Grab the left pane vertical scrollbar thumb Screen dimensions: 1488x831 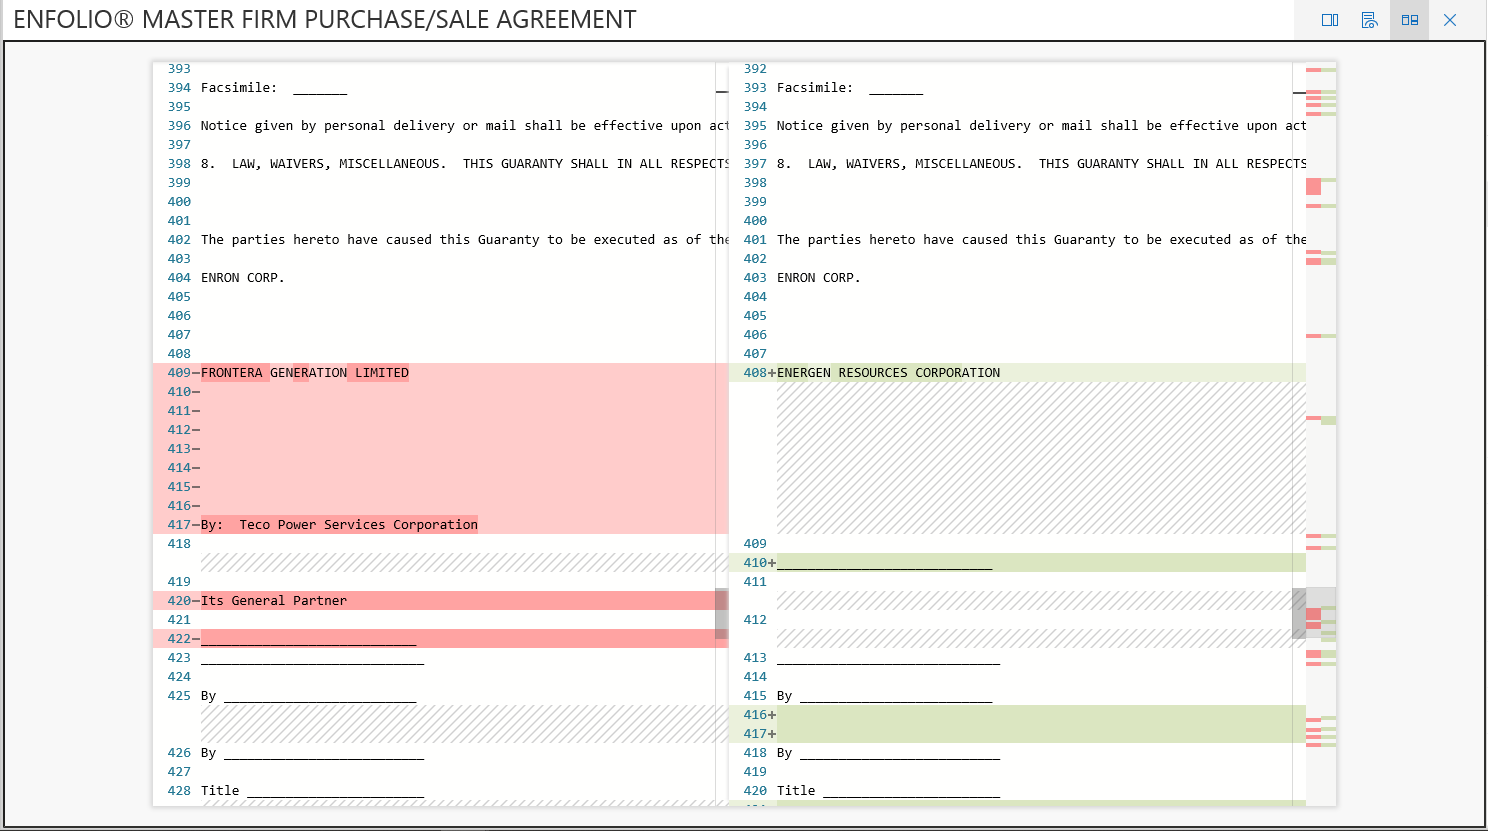click(x=721, y=614)
